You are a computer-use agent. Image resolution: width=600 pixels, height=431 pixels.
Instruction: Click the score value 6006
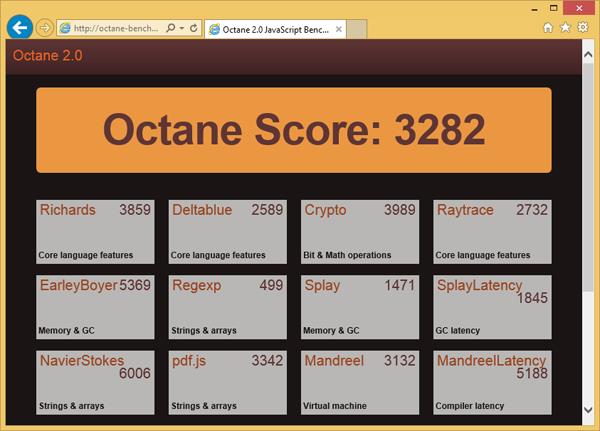pyautogui.click(x=135, y=373)
